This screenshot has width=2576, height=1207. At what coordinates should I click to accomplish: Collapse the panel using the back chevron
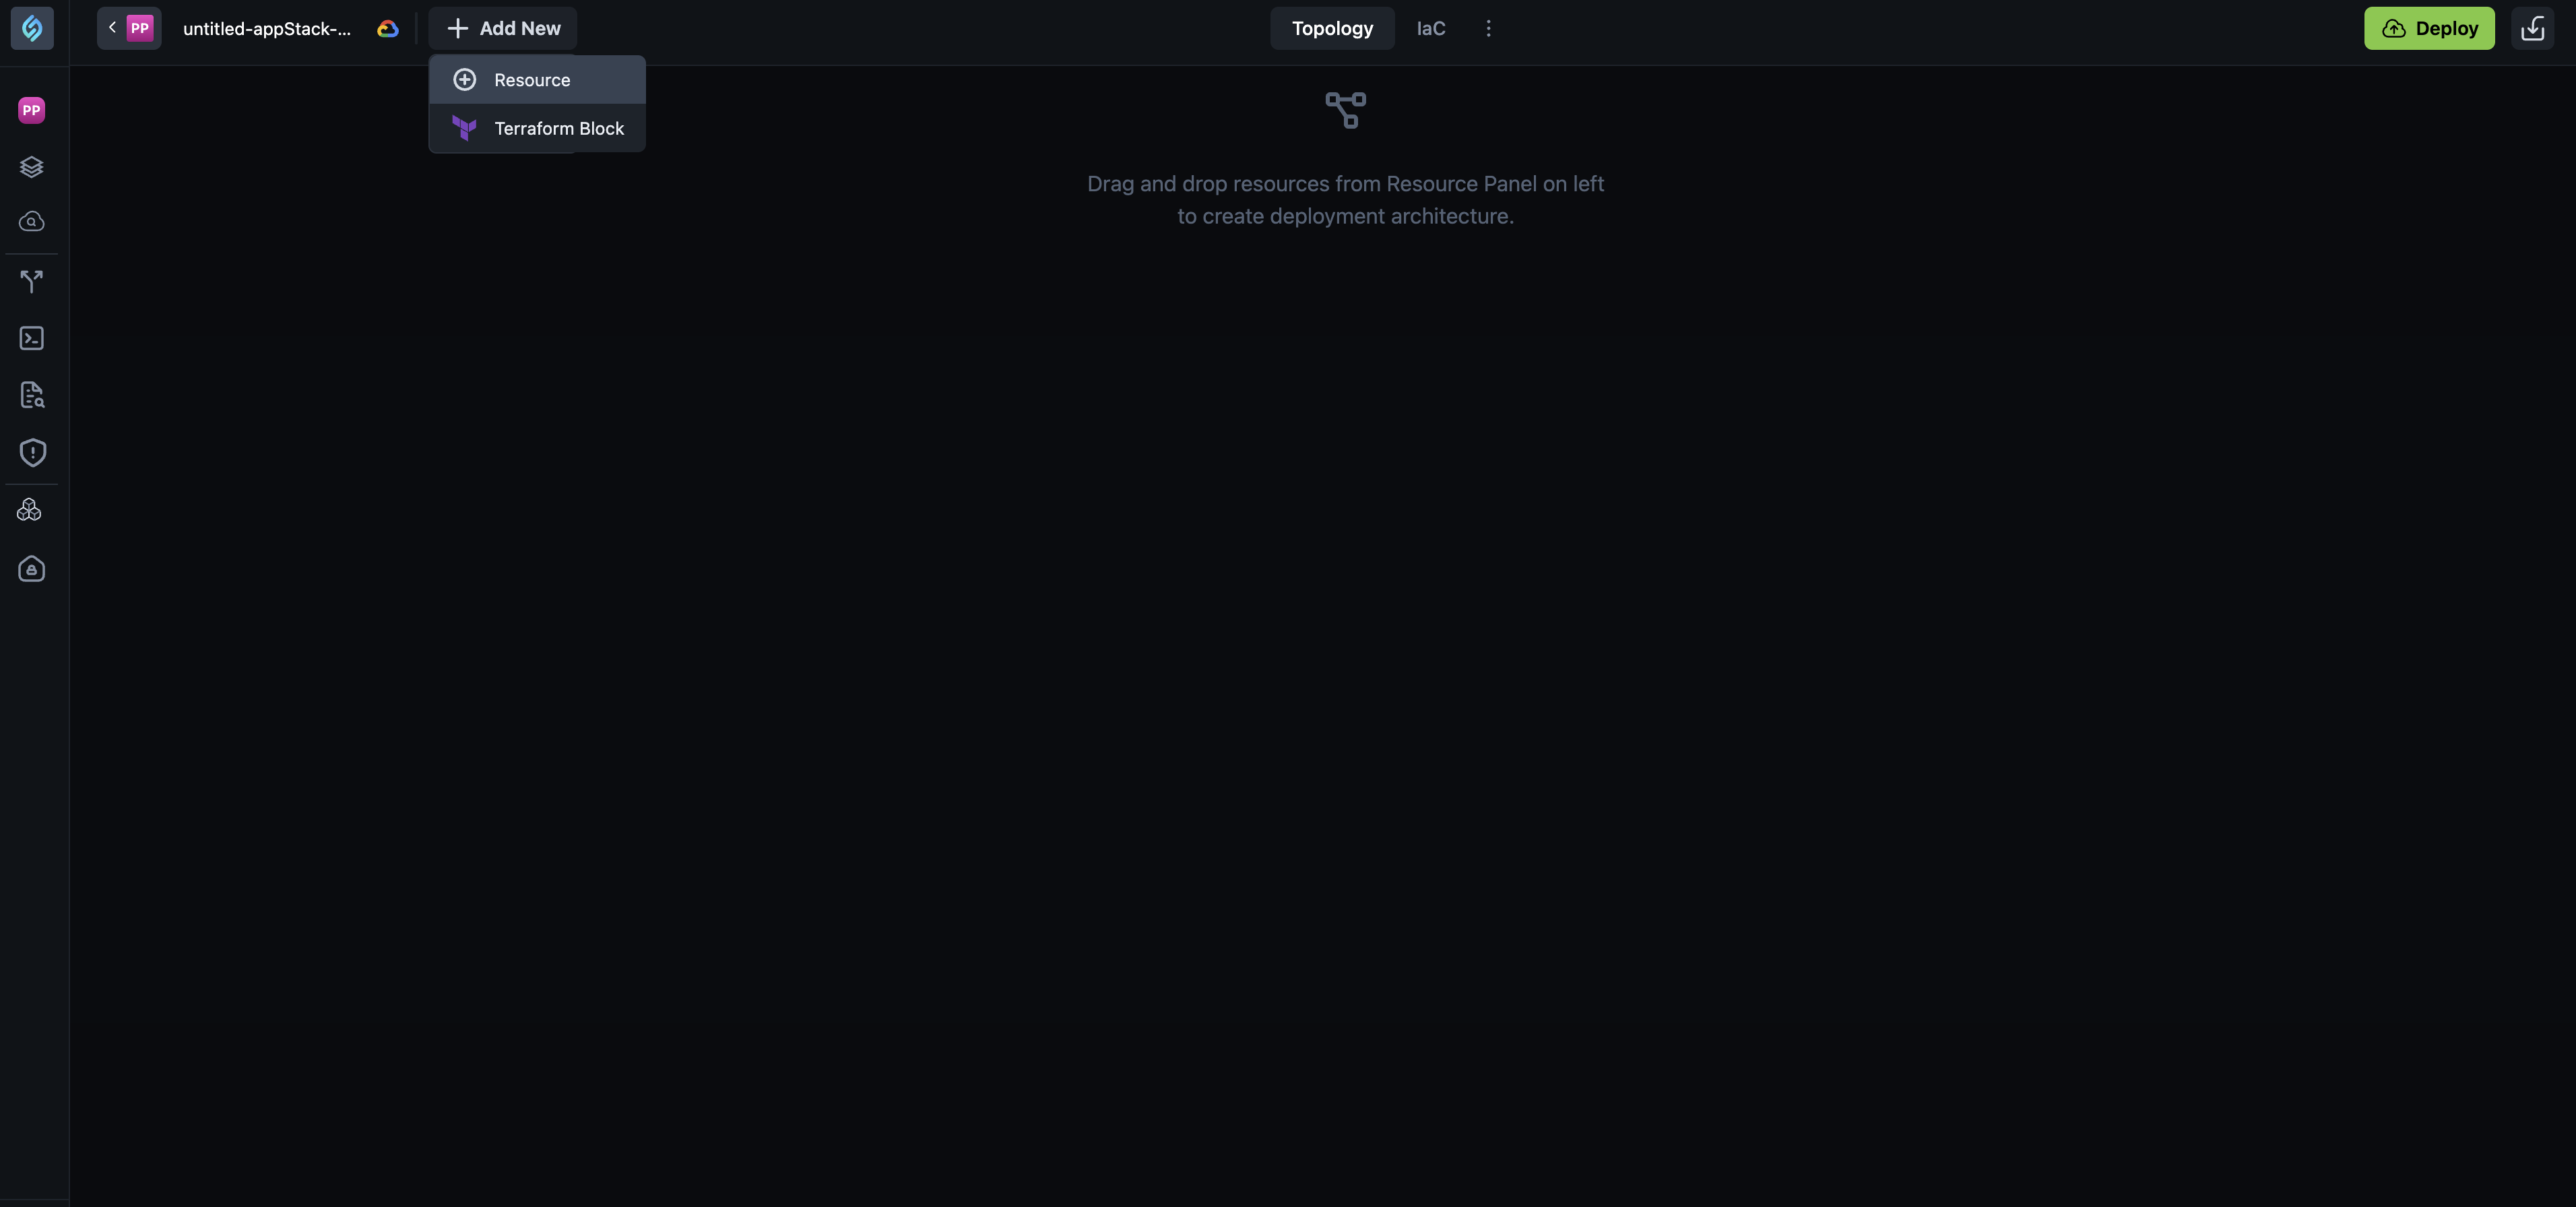[111, 28]
